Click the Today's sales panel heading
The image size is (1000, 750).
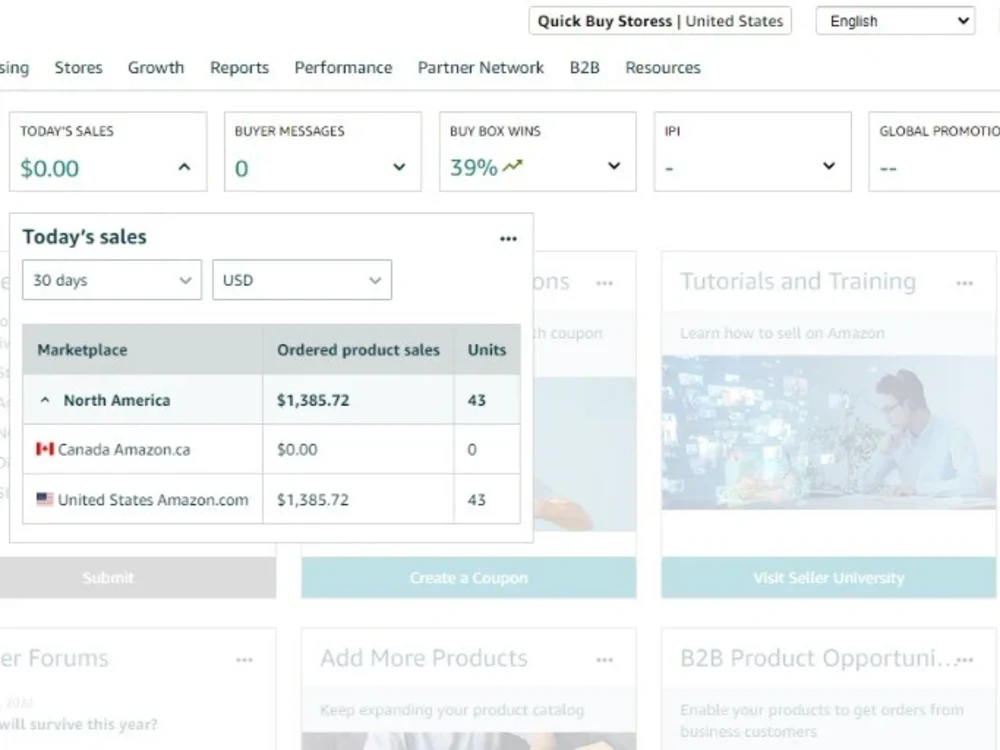(85, 237)
